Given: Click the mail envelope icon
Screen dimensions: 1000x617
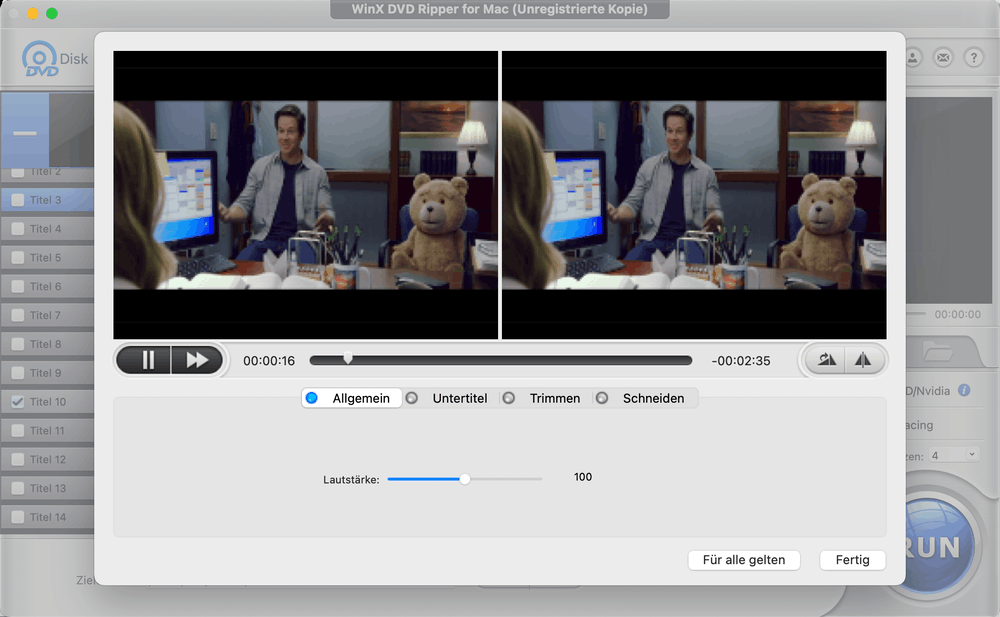Looking at the screenshot, I should point(943,57).
